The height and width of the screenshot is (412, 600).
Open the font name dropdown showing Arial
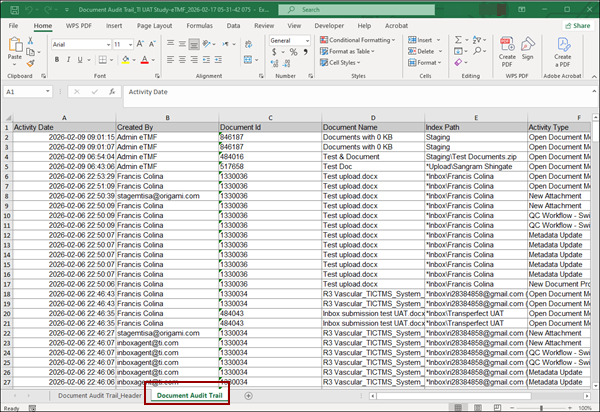(x=78, y=44)
